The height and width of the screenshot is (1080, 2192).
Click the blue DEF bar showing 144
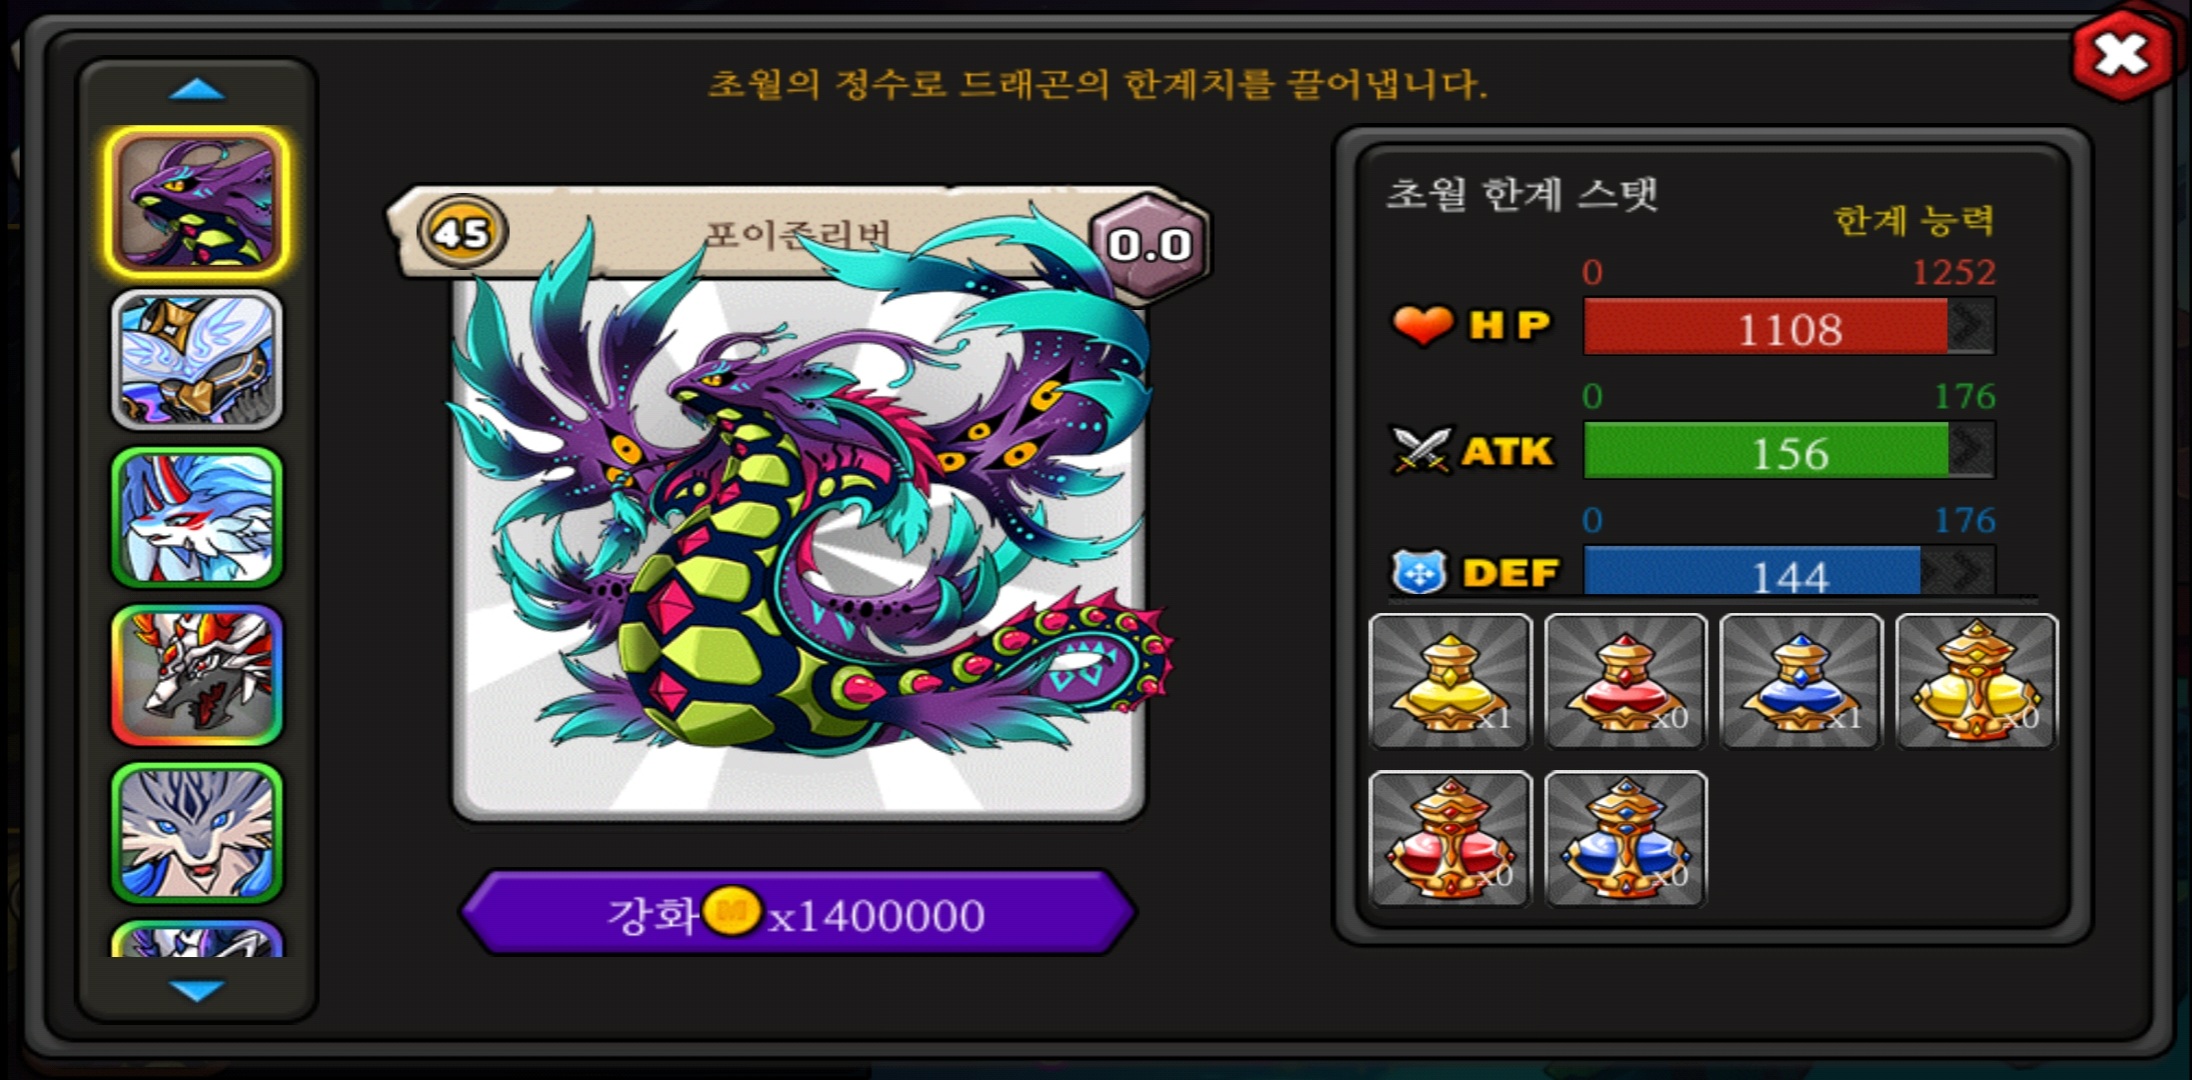[1789, 572]
